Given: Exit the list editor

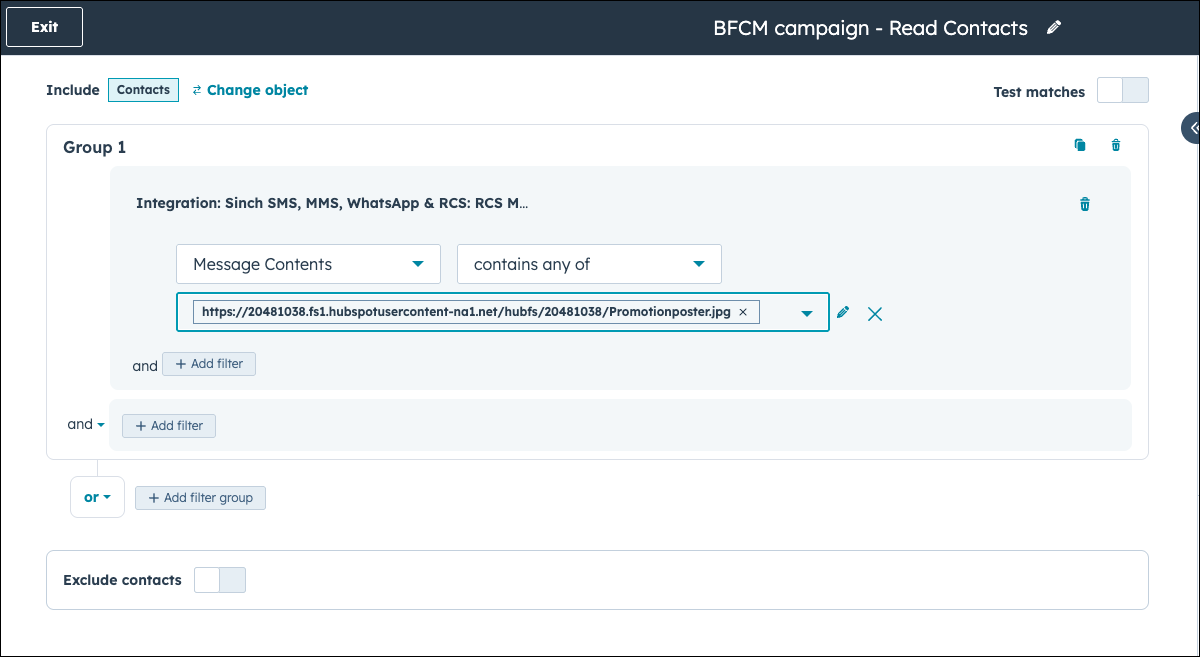Looking at the screenshot, I should point(44,27).
